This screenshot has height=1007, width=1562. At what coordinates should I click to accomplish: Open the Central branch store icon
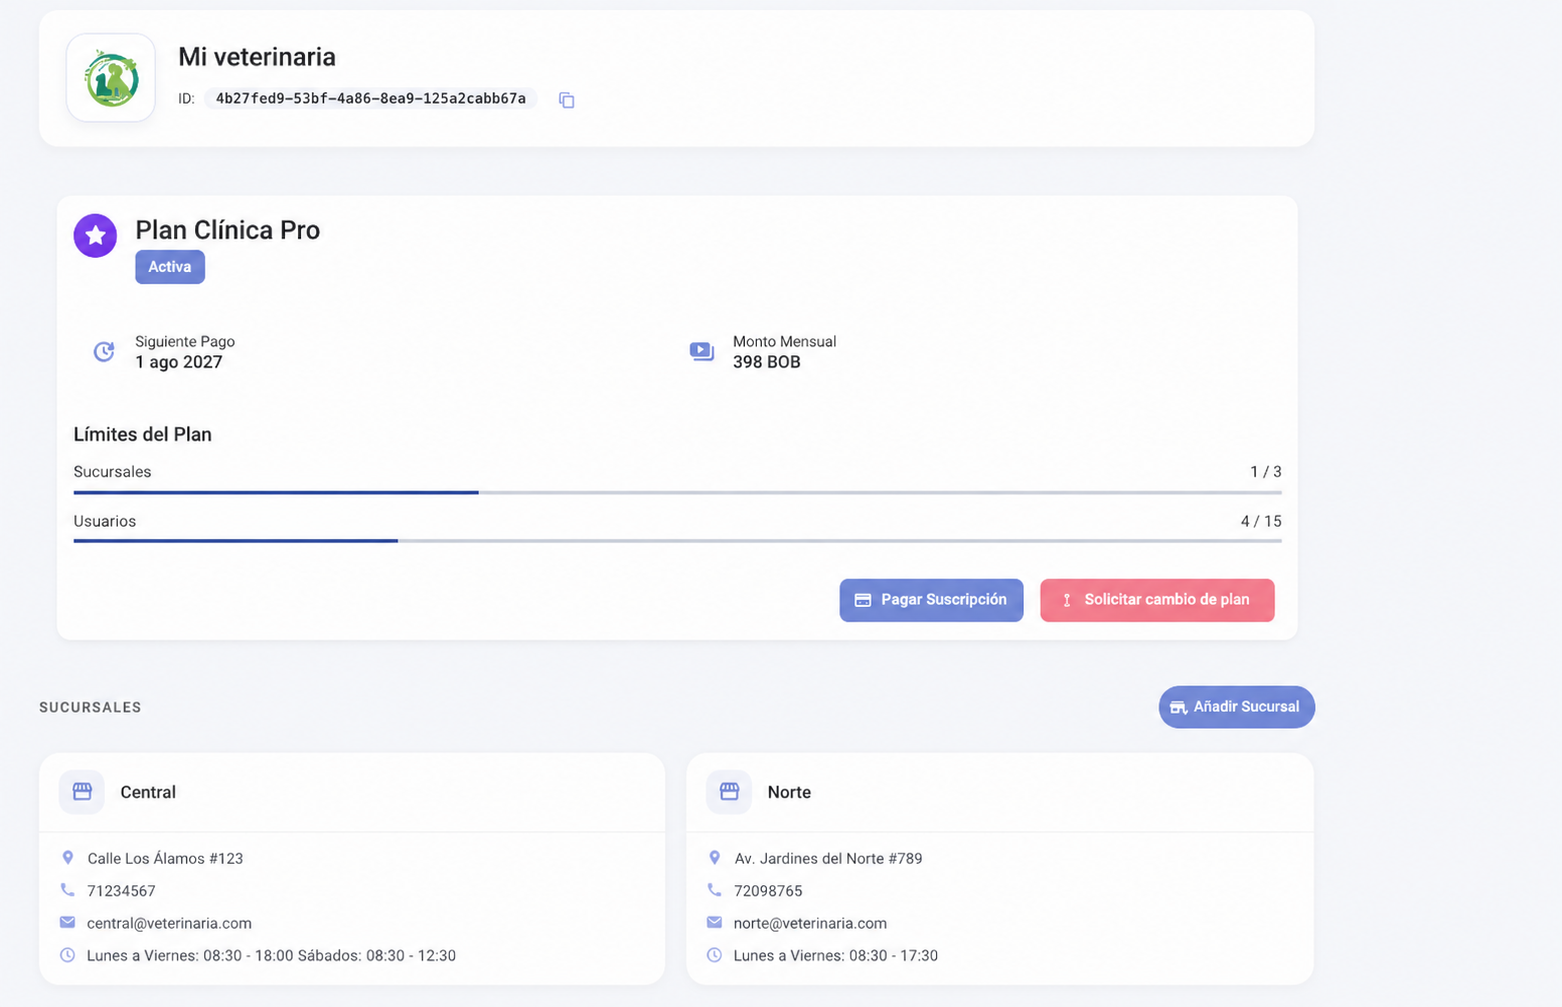click(82, 792)
